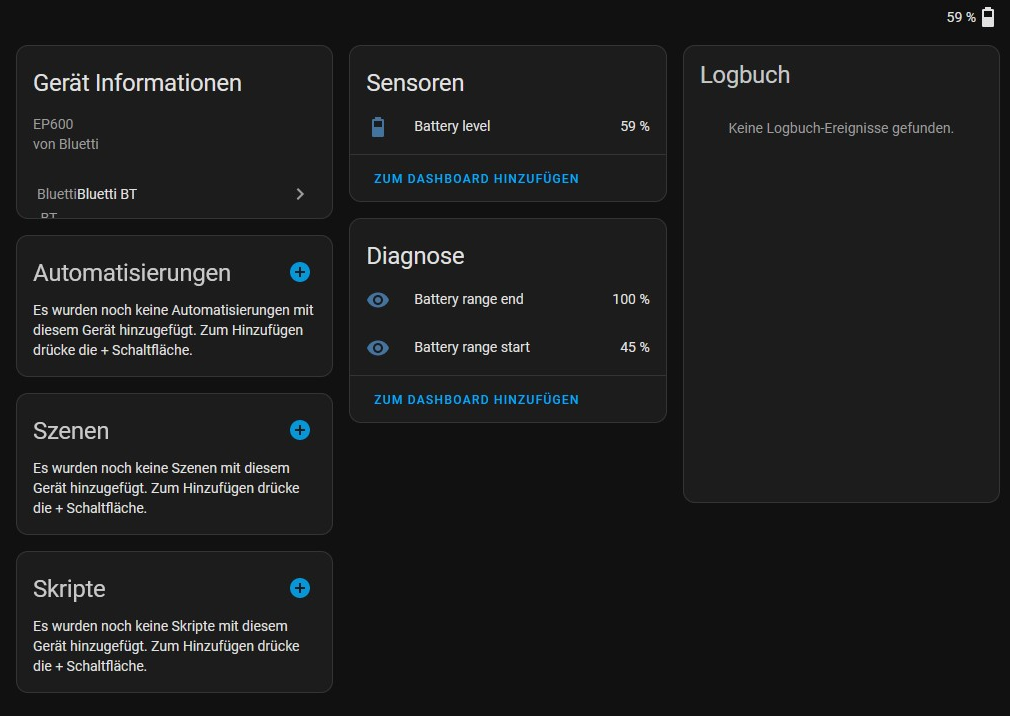Click the battery sensor icon beside Battery level
Screen dimensions: 1010x716
click(x=378, y=126)
